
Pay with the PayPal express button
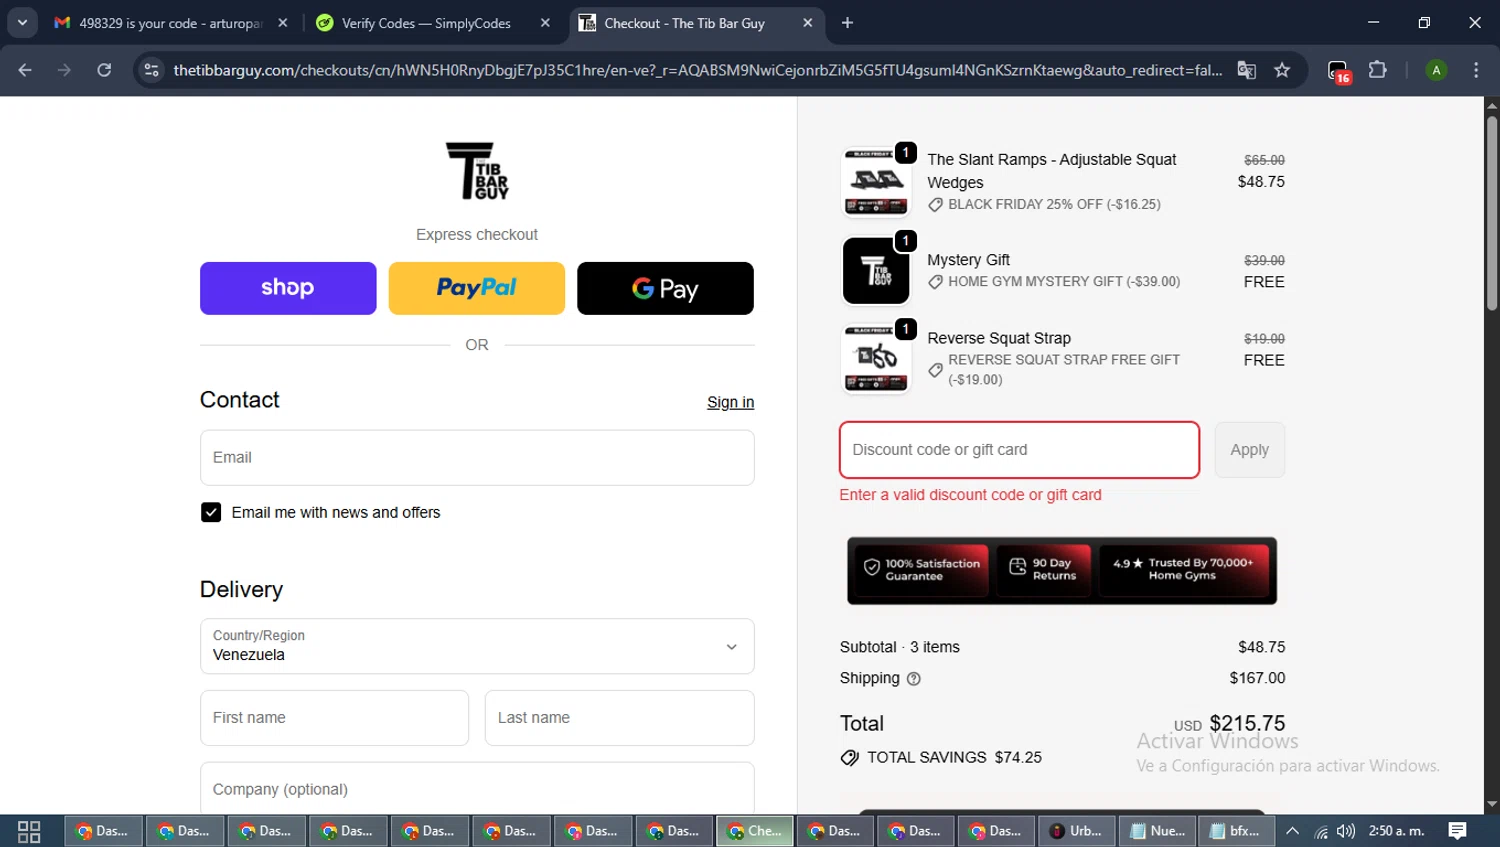(x=477, y=288)
